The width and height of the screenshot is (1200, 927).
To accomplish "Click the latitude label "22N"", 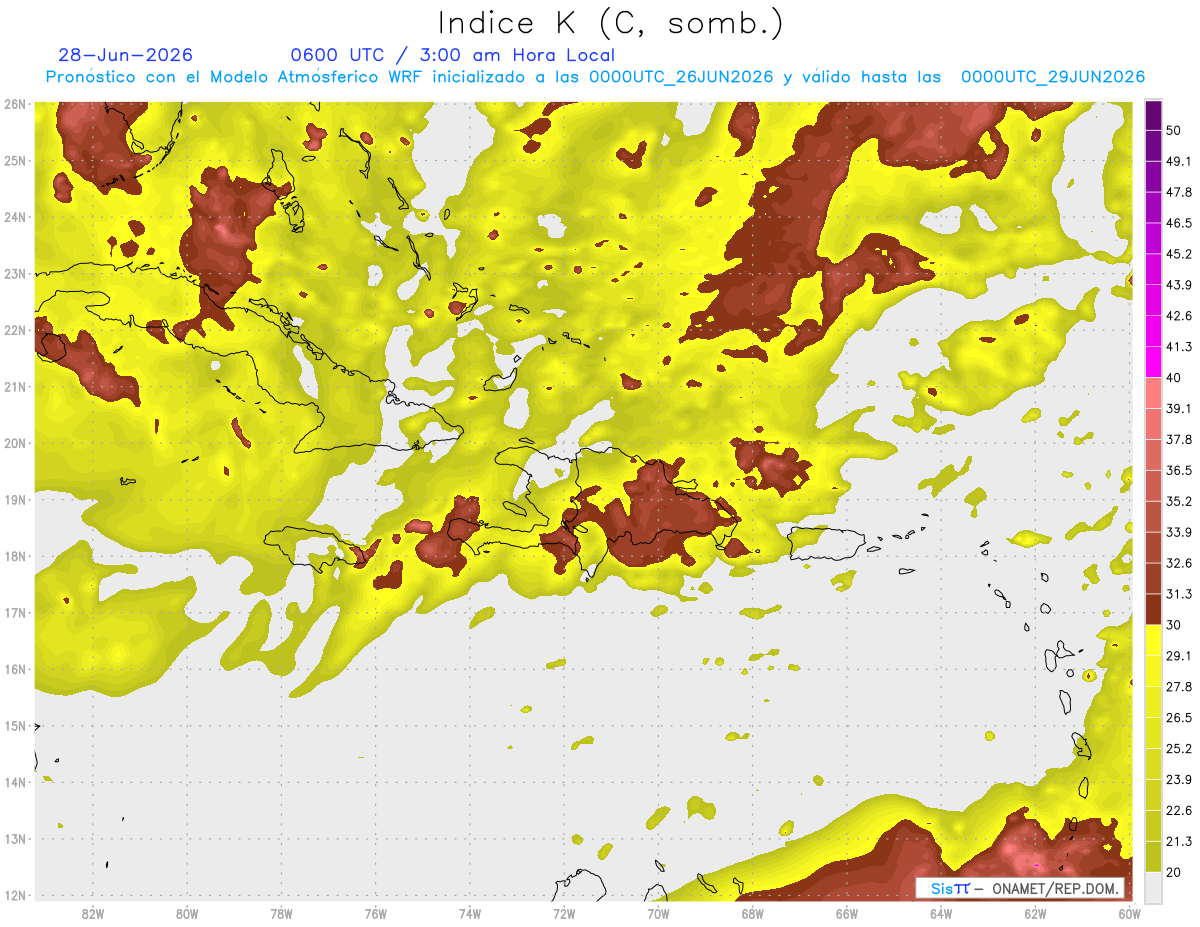I will [x=15, y=330].
